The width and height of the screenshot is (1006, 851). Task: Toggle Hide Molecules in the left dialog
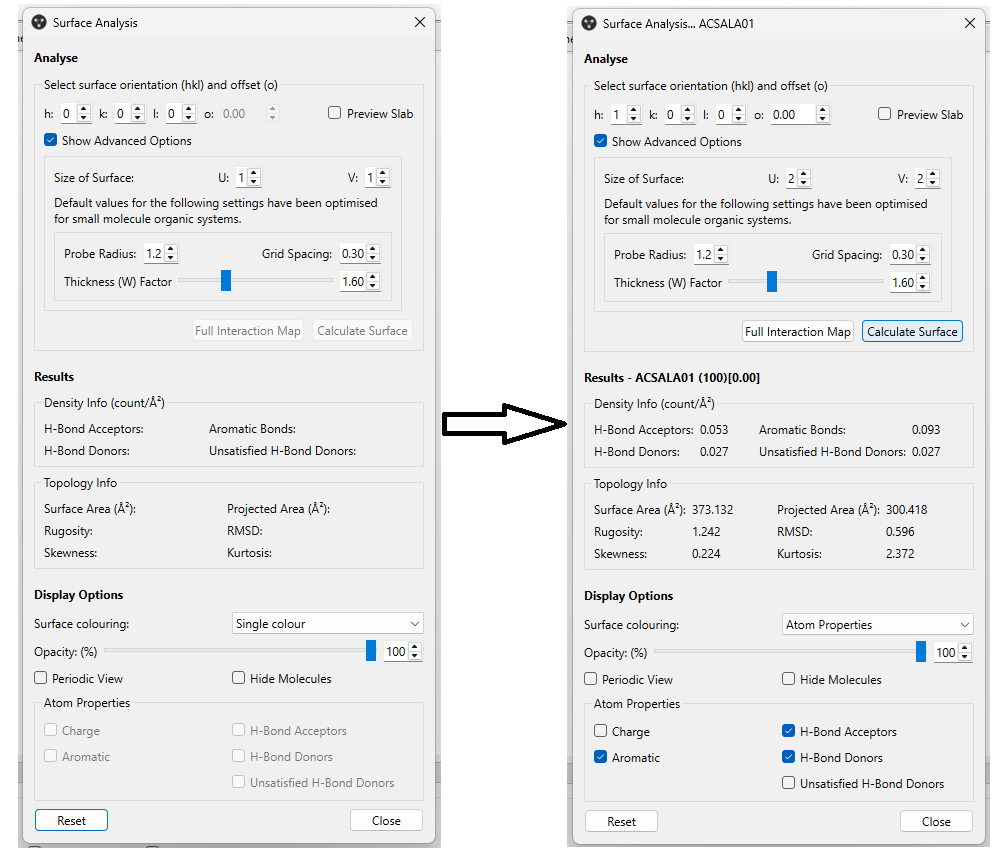click(x=238, y=678)
